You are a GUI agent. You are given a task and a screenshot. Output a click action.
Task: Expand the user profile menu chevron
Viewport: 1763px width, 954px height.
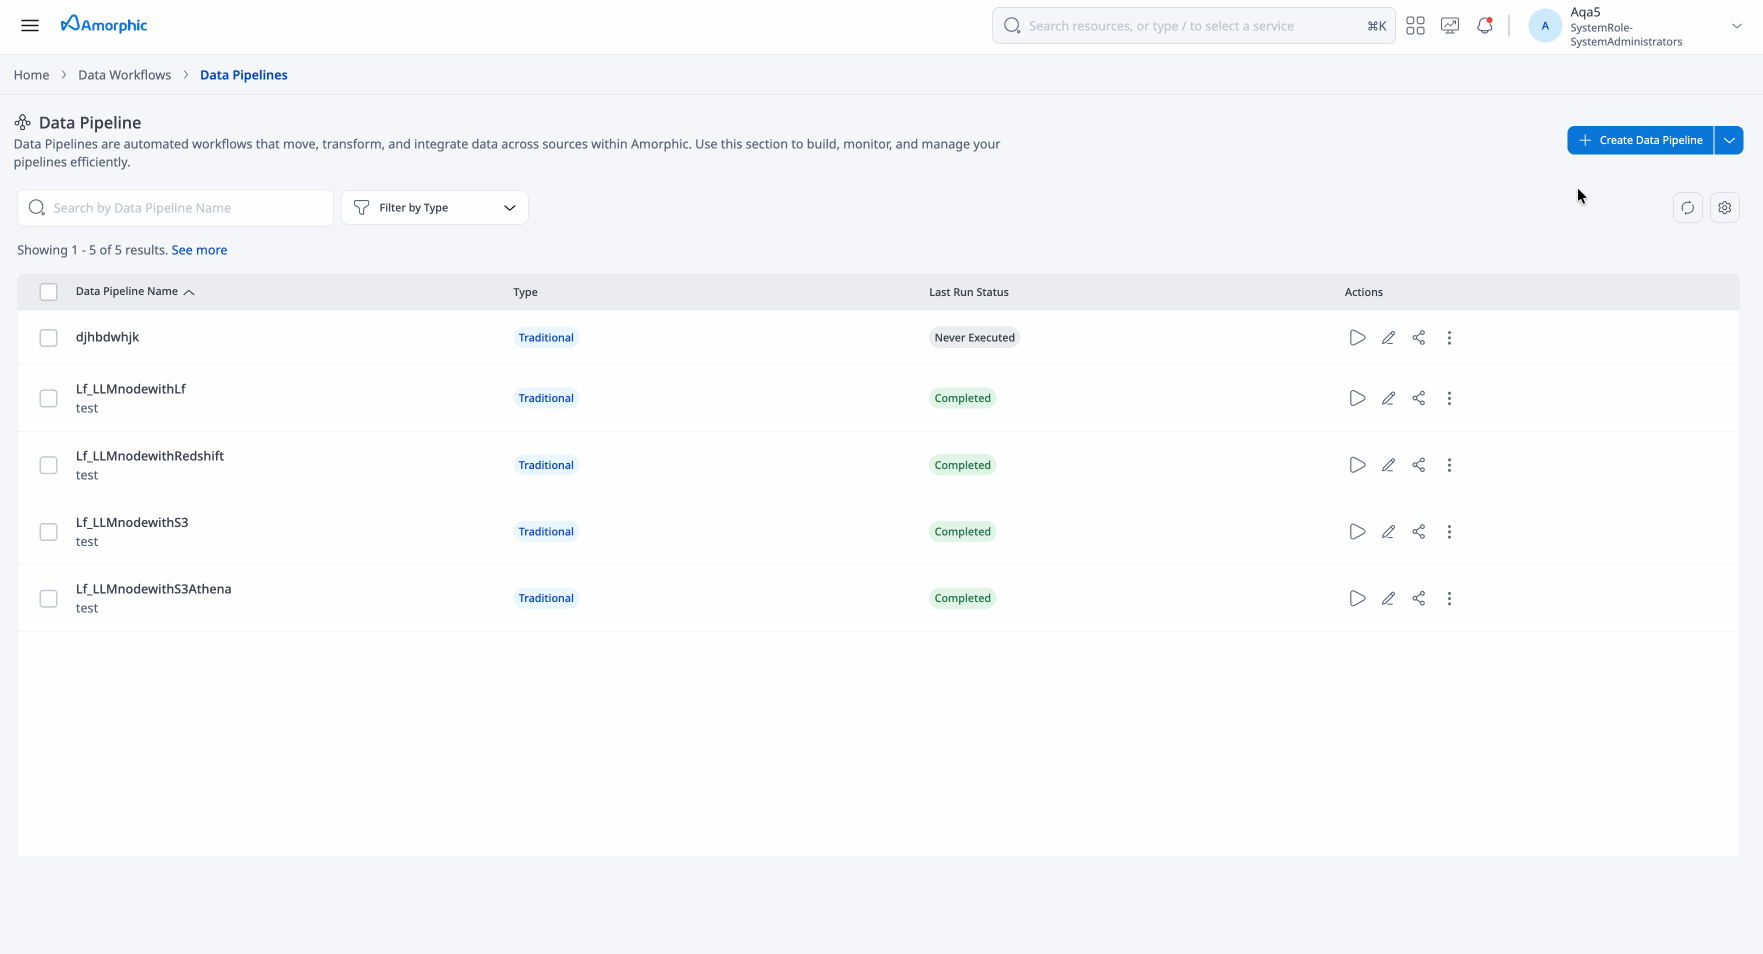coord(1736,26)
